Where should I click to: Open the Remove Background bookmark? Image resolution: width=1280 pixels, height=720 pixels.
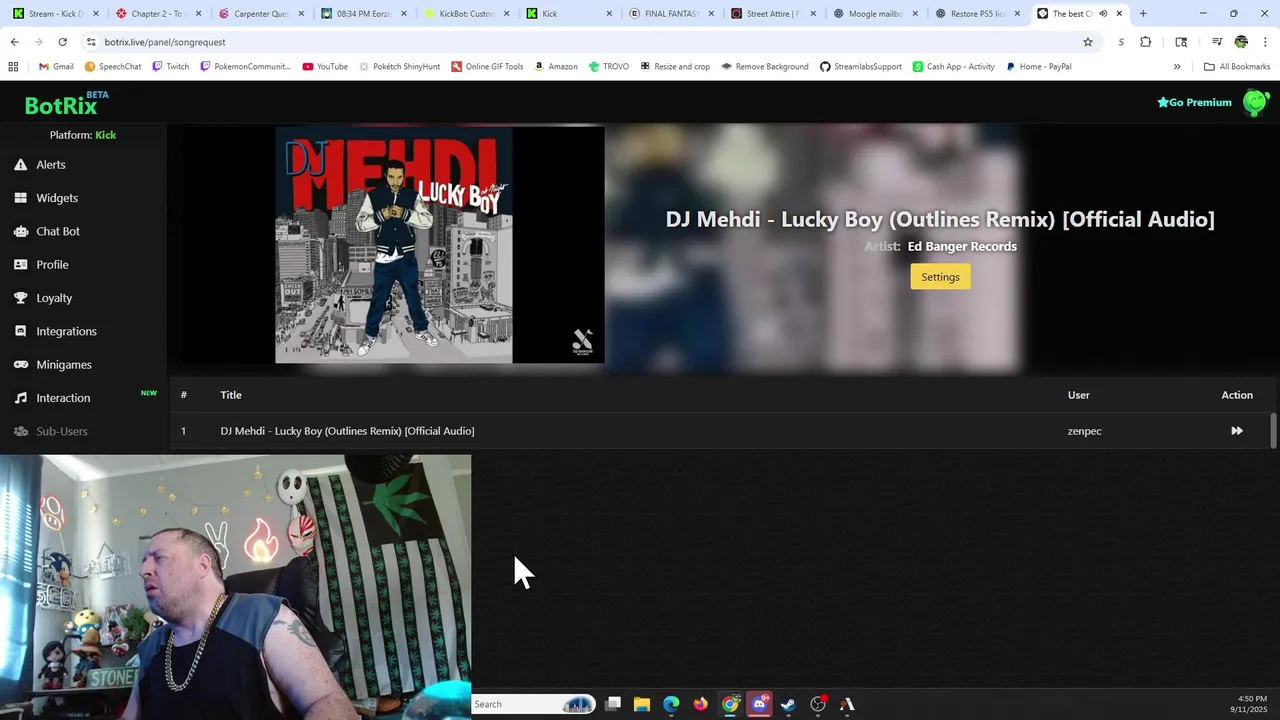765,67
